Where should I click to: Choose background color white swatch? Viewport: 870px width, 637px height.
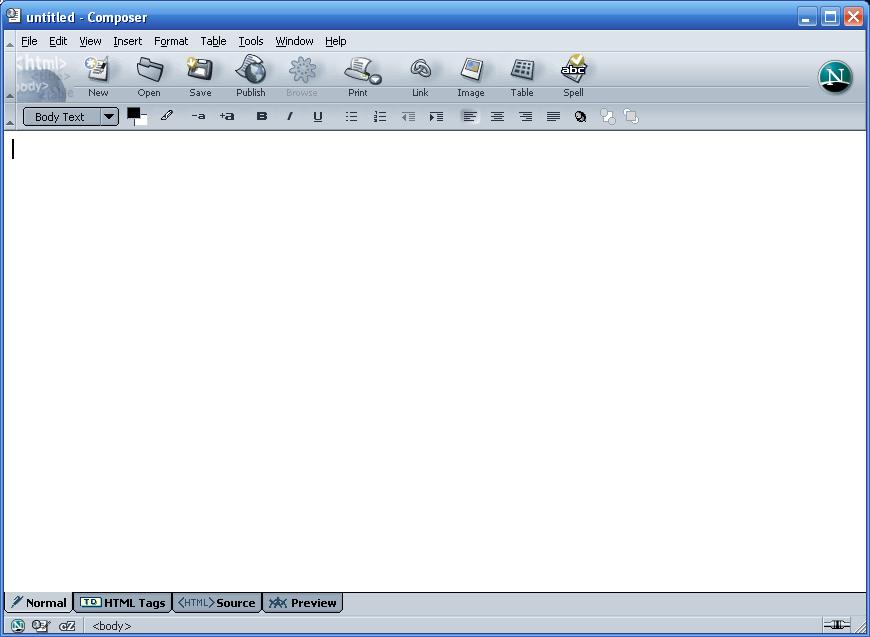143,120
